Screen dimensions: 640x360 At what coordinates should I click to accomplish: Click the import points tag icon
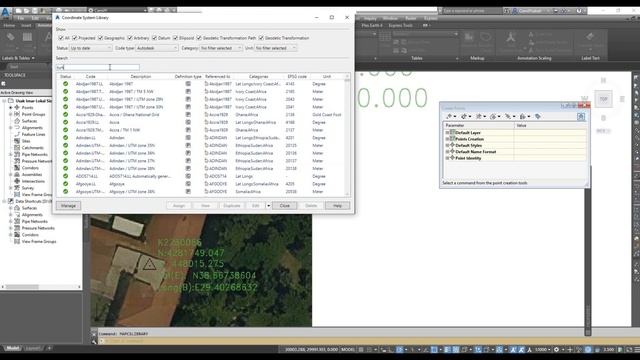pos(538,116)
